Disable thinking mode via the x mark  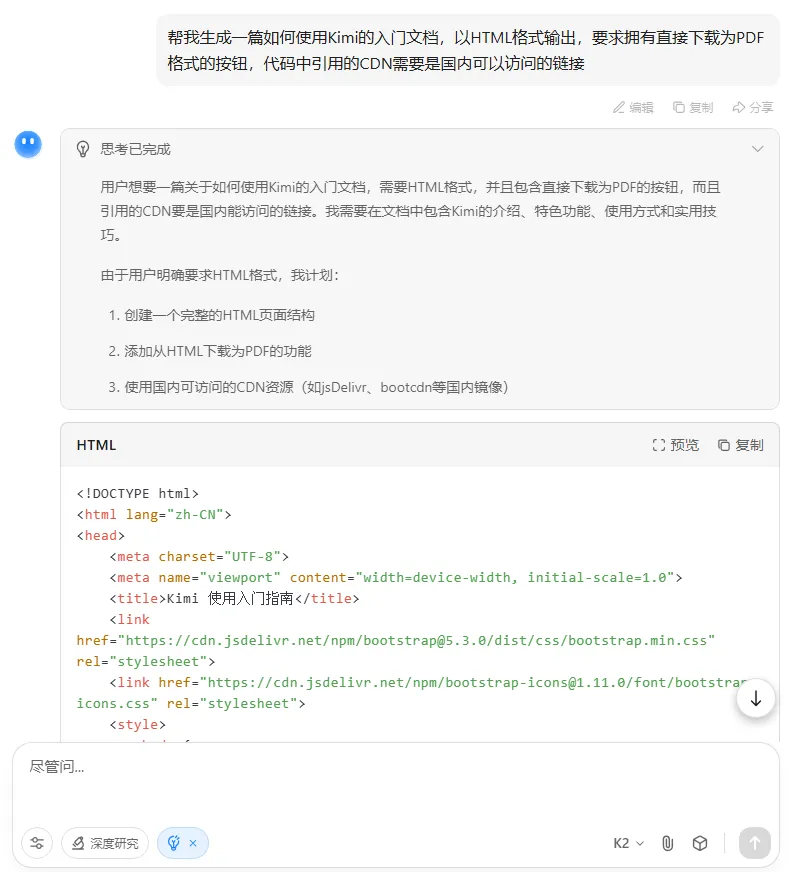pos(193,843)
